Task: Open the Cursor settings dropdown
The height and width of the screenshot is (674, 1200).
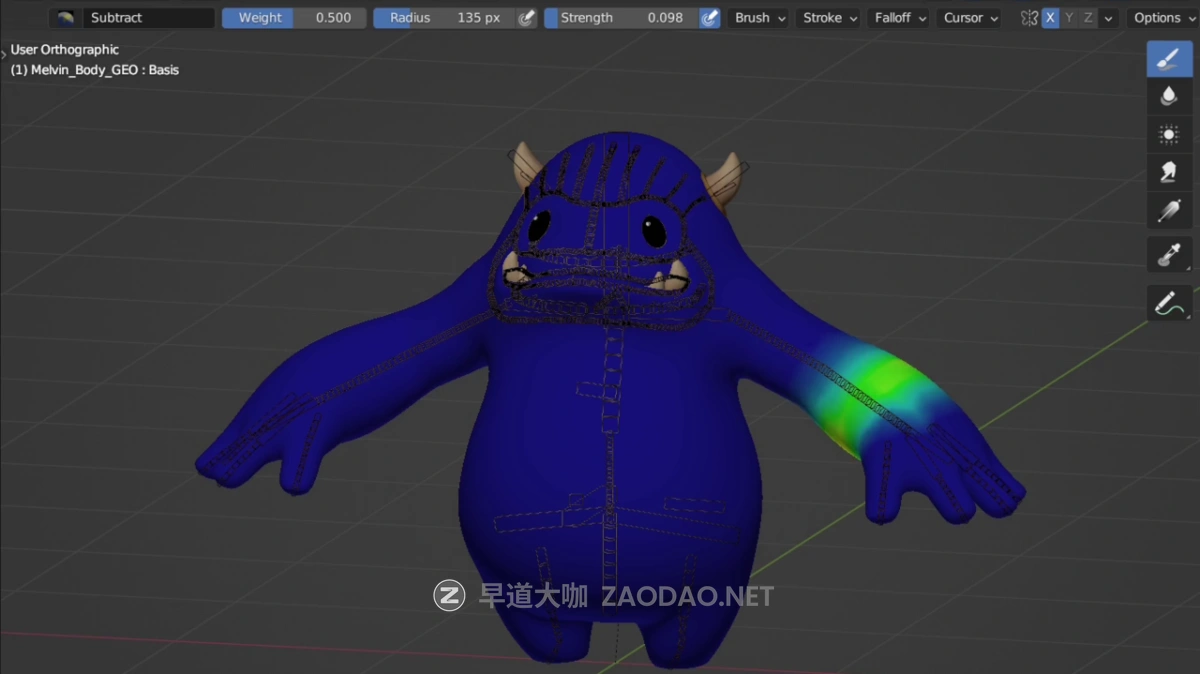Action: 970,18
